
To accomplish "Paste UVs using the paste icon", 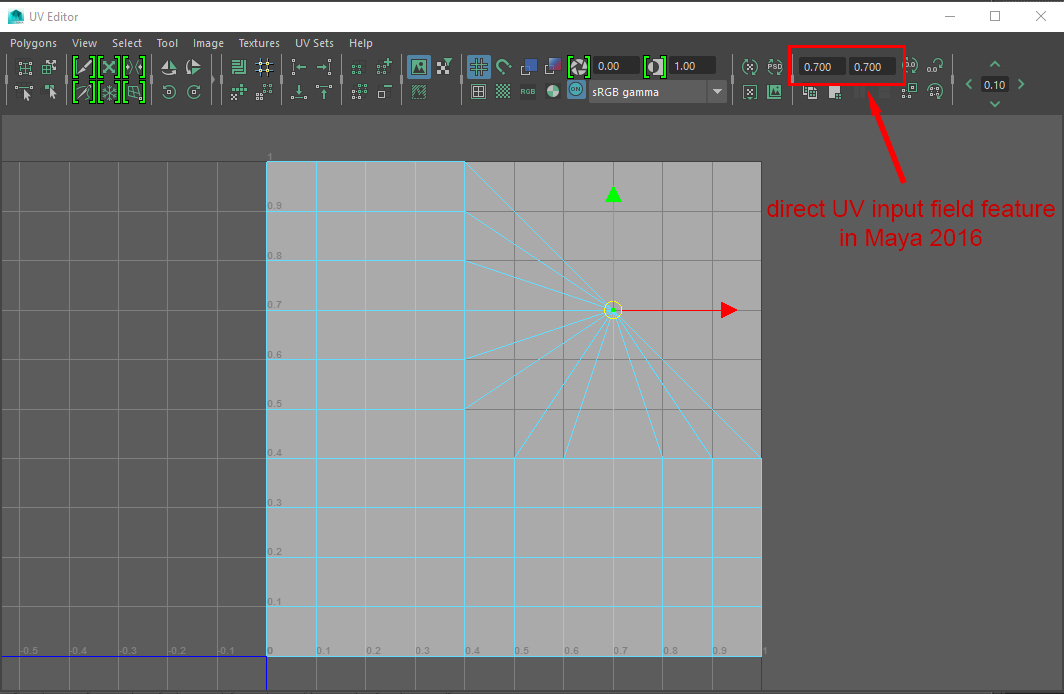I will coord(835,92).
